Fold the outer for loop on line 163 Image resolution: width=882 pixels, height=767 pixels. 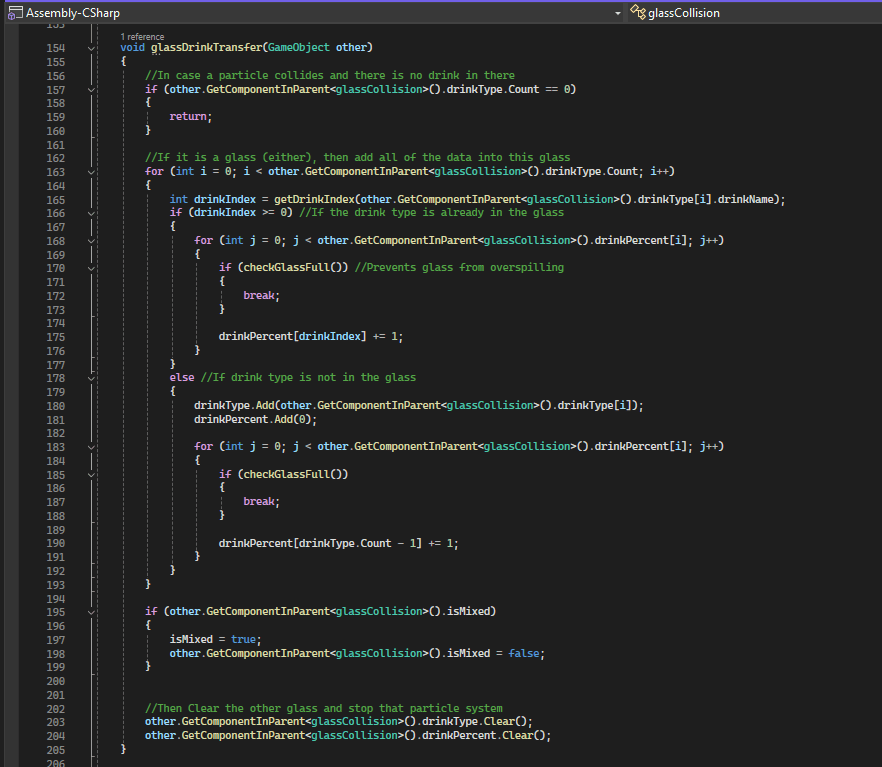point(92,171)
